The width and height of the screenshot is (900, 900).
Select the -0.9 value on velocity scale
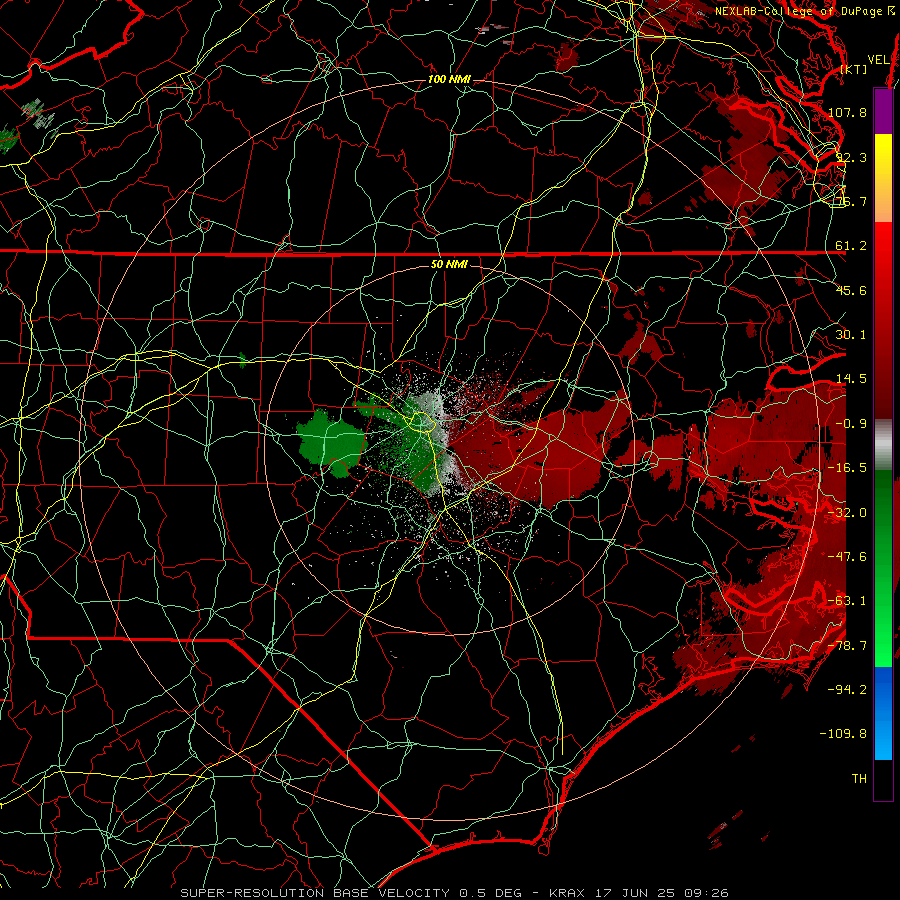pyautogui.click(x=851, y=424)
